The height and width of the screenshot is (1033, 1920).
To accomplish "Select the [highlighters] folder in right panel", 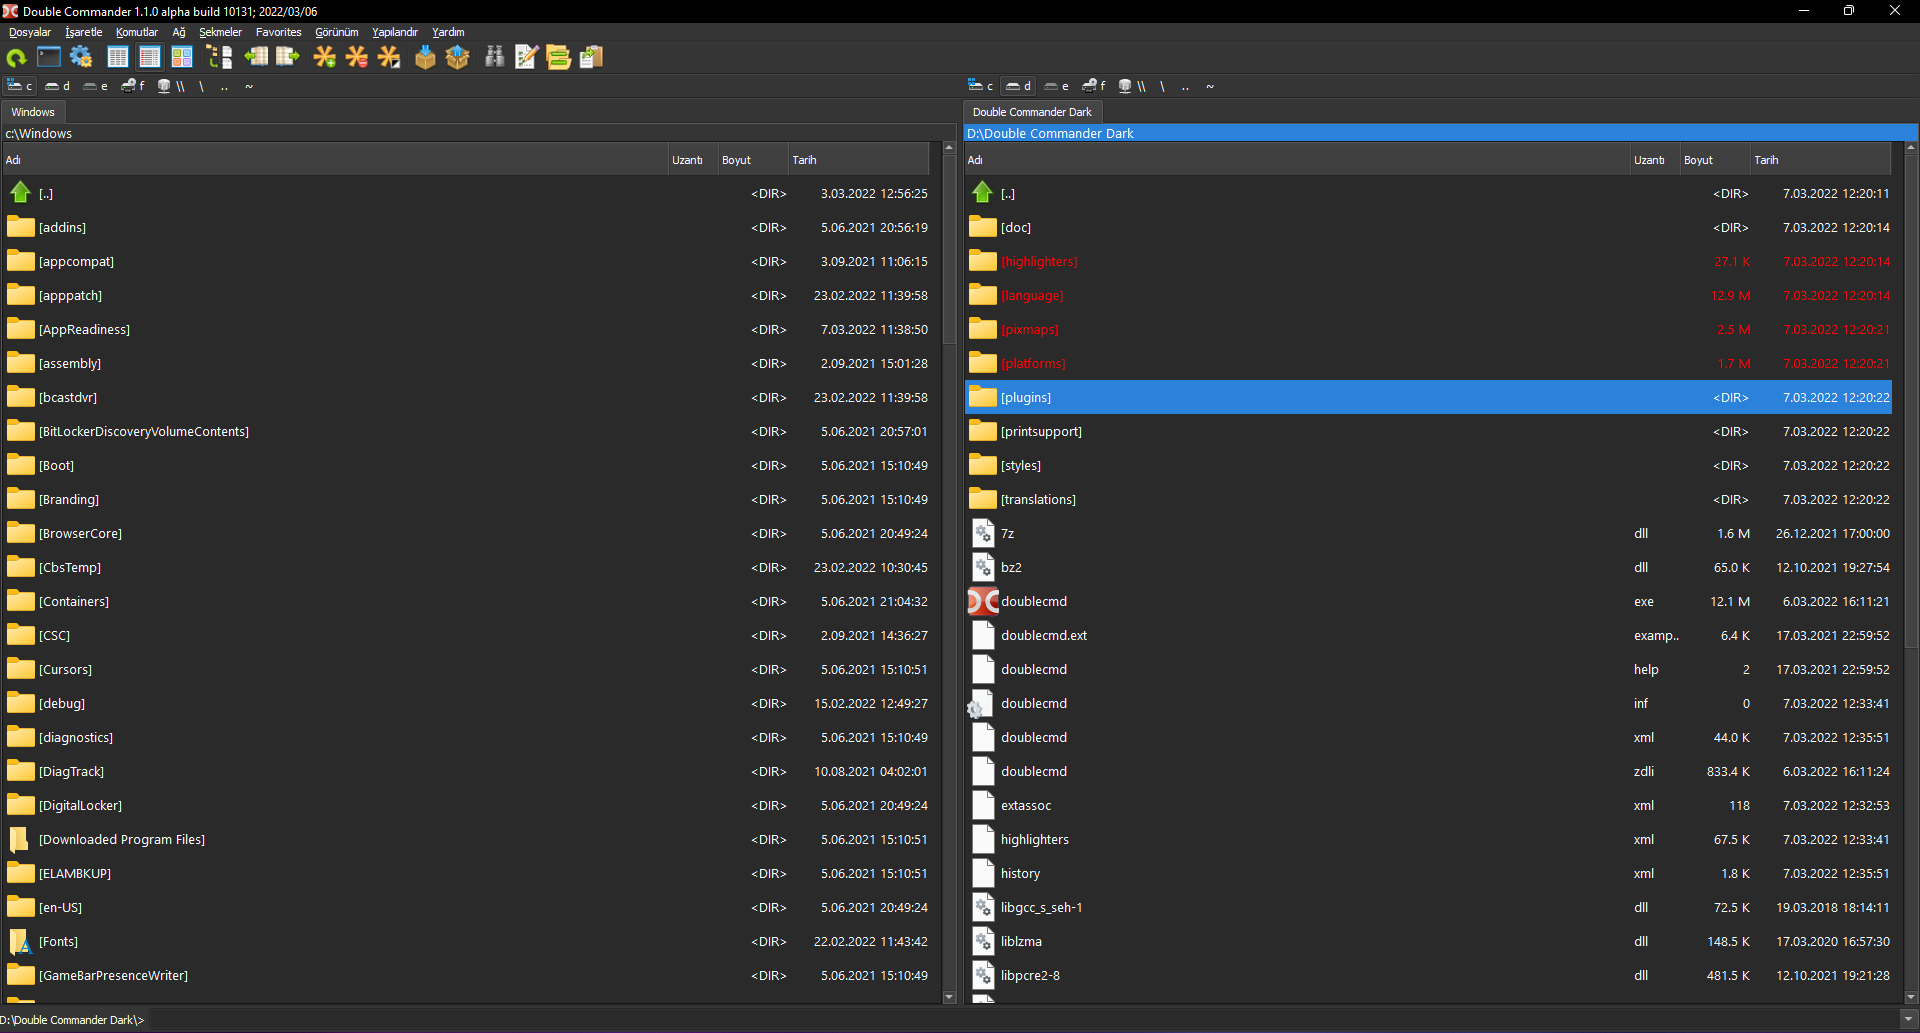I will (x=1428, y=261).
